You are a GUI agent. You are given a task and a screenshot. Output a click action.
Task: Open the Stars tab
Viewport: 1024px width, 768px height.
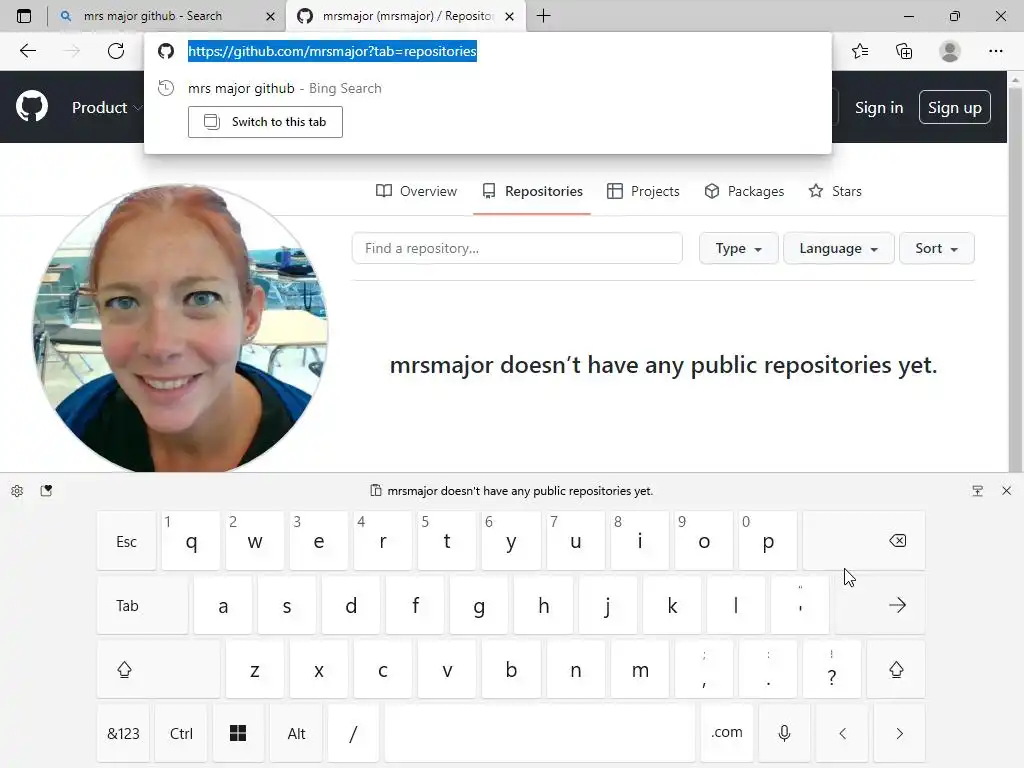click(x=835, y=191)
